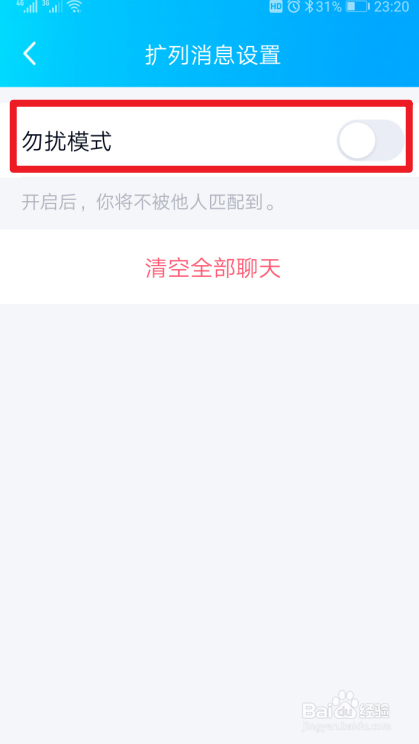
Task: Tap the 勿扰模式 label text
Action: coord(66,141)
